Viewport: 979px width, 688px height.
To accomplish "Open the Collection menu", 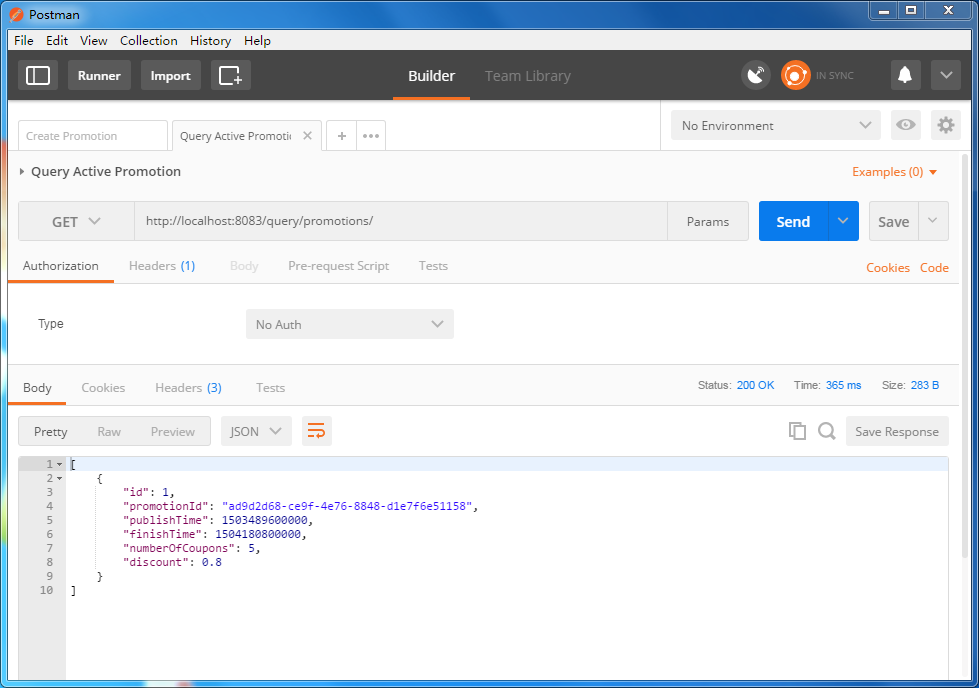I will coord(148,41).
